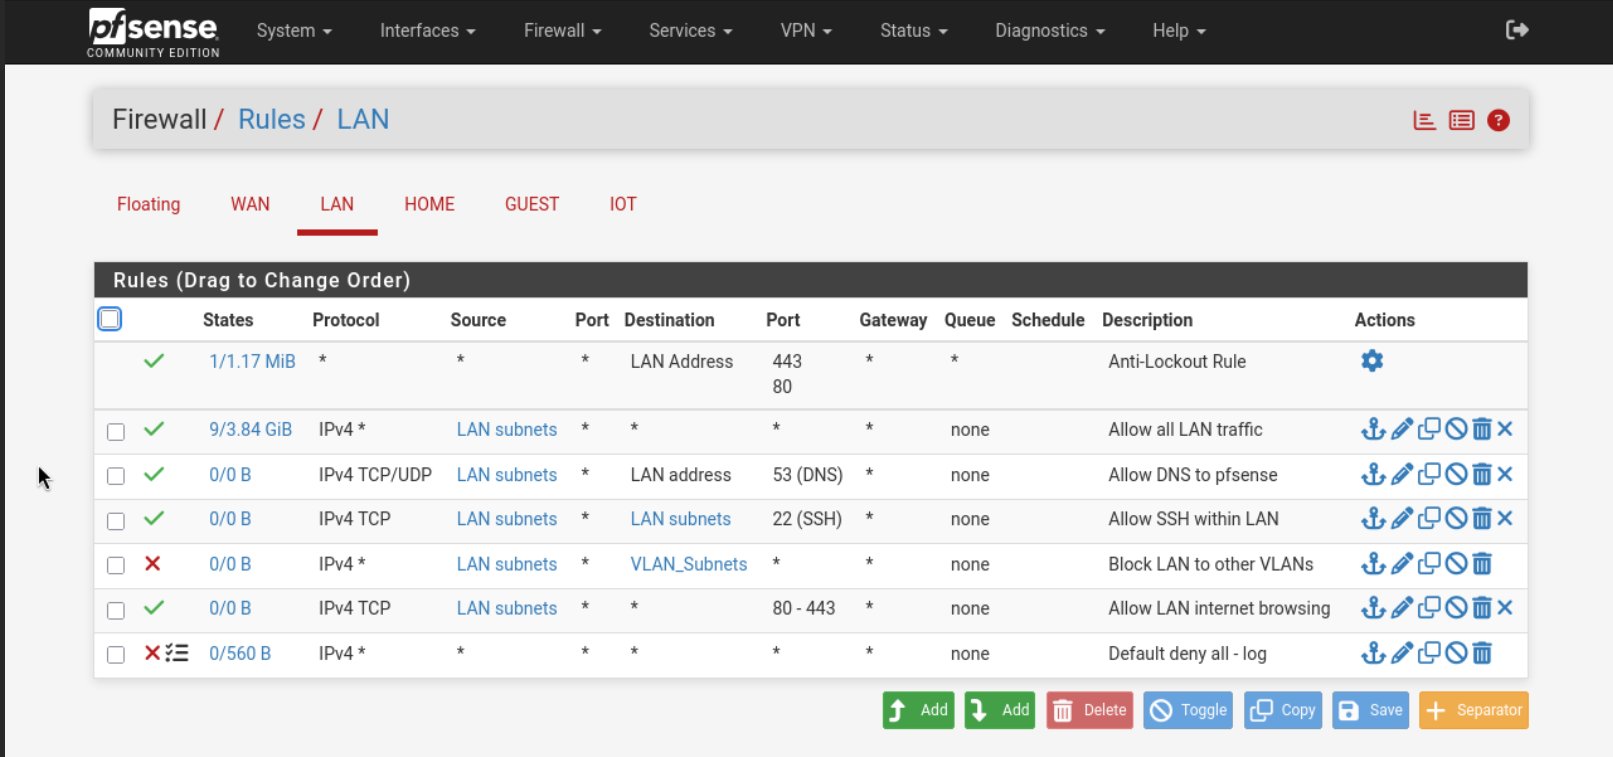Switch to the Floating rules tab
The width and height of the screenshot is (1613, 757).
point(149,204)
